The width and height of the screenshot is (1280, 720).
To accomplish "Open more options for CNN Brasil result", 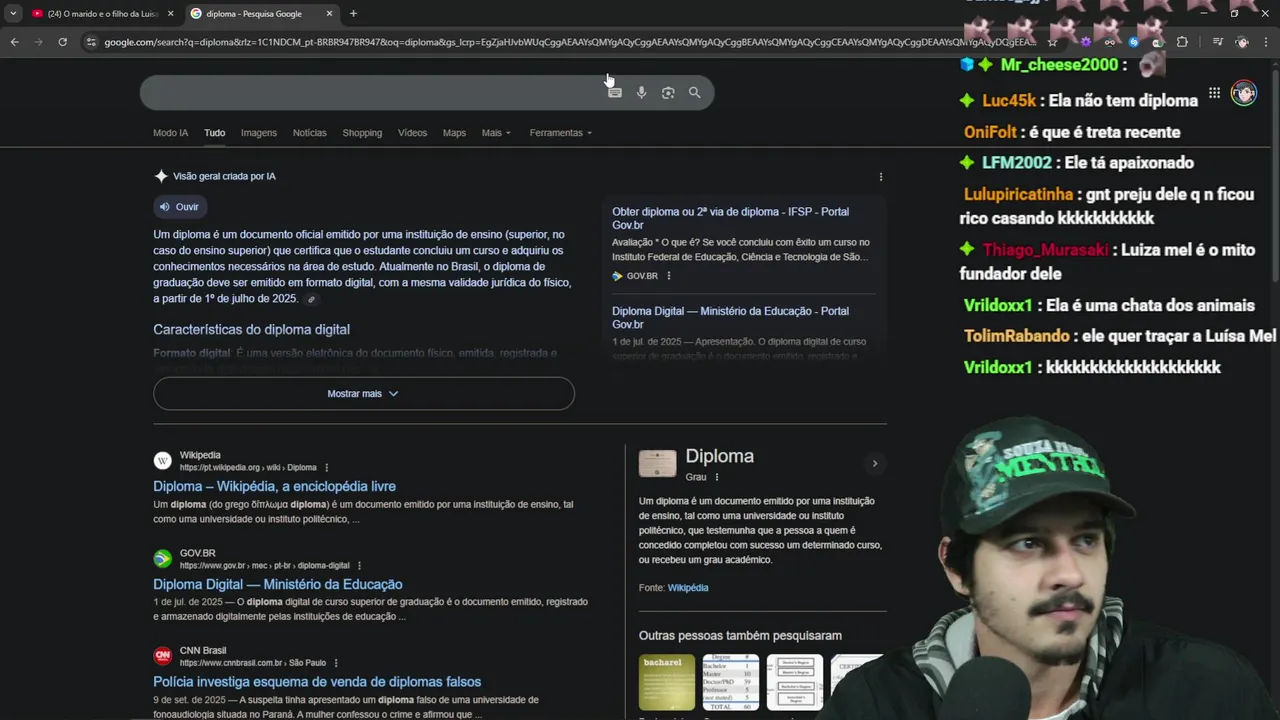I will pos(336,663).
